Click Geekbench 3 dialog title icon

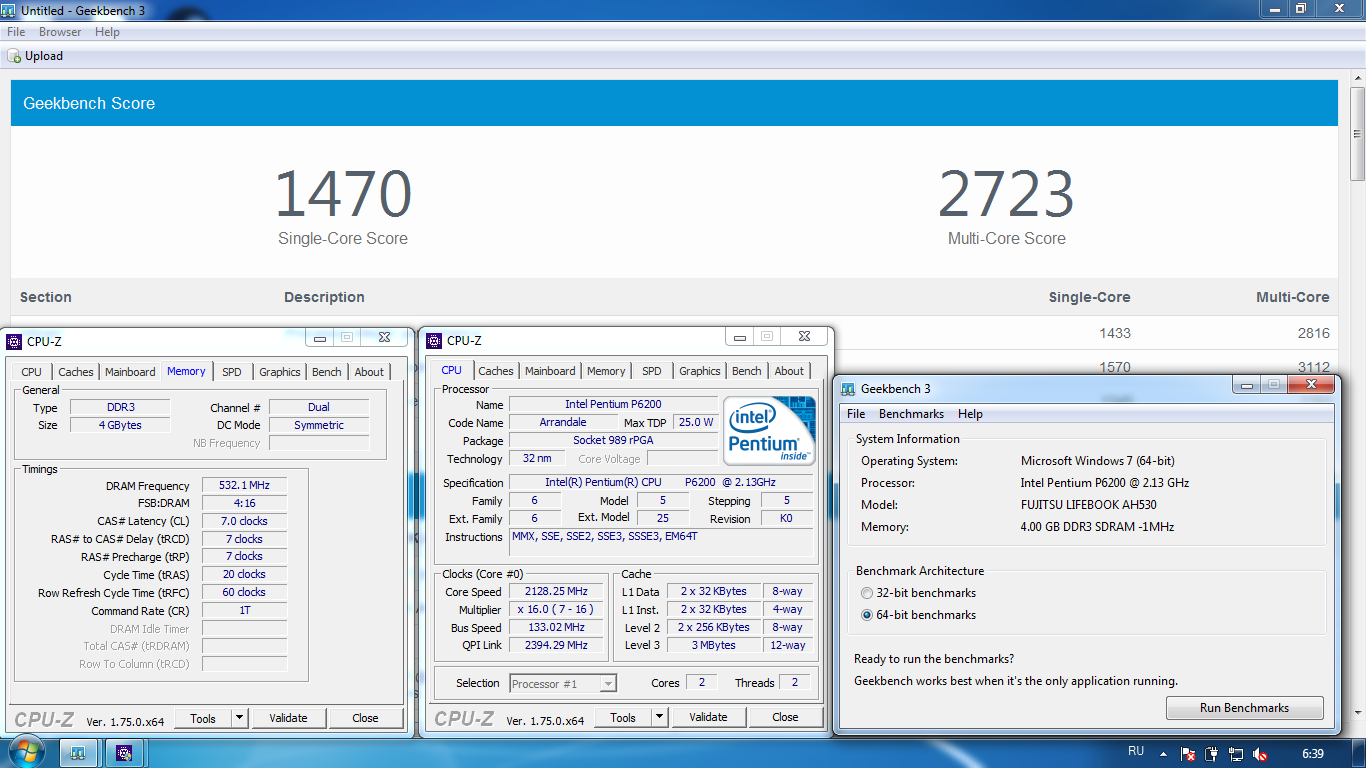tap(848, 388)
